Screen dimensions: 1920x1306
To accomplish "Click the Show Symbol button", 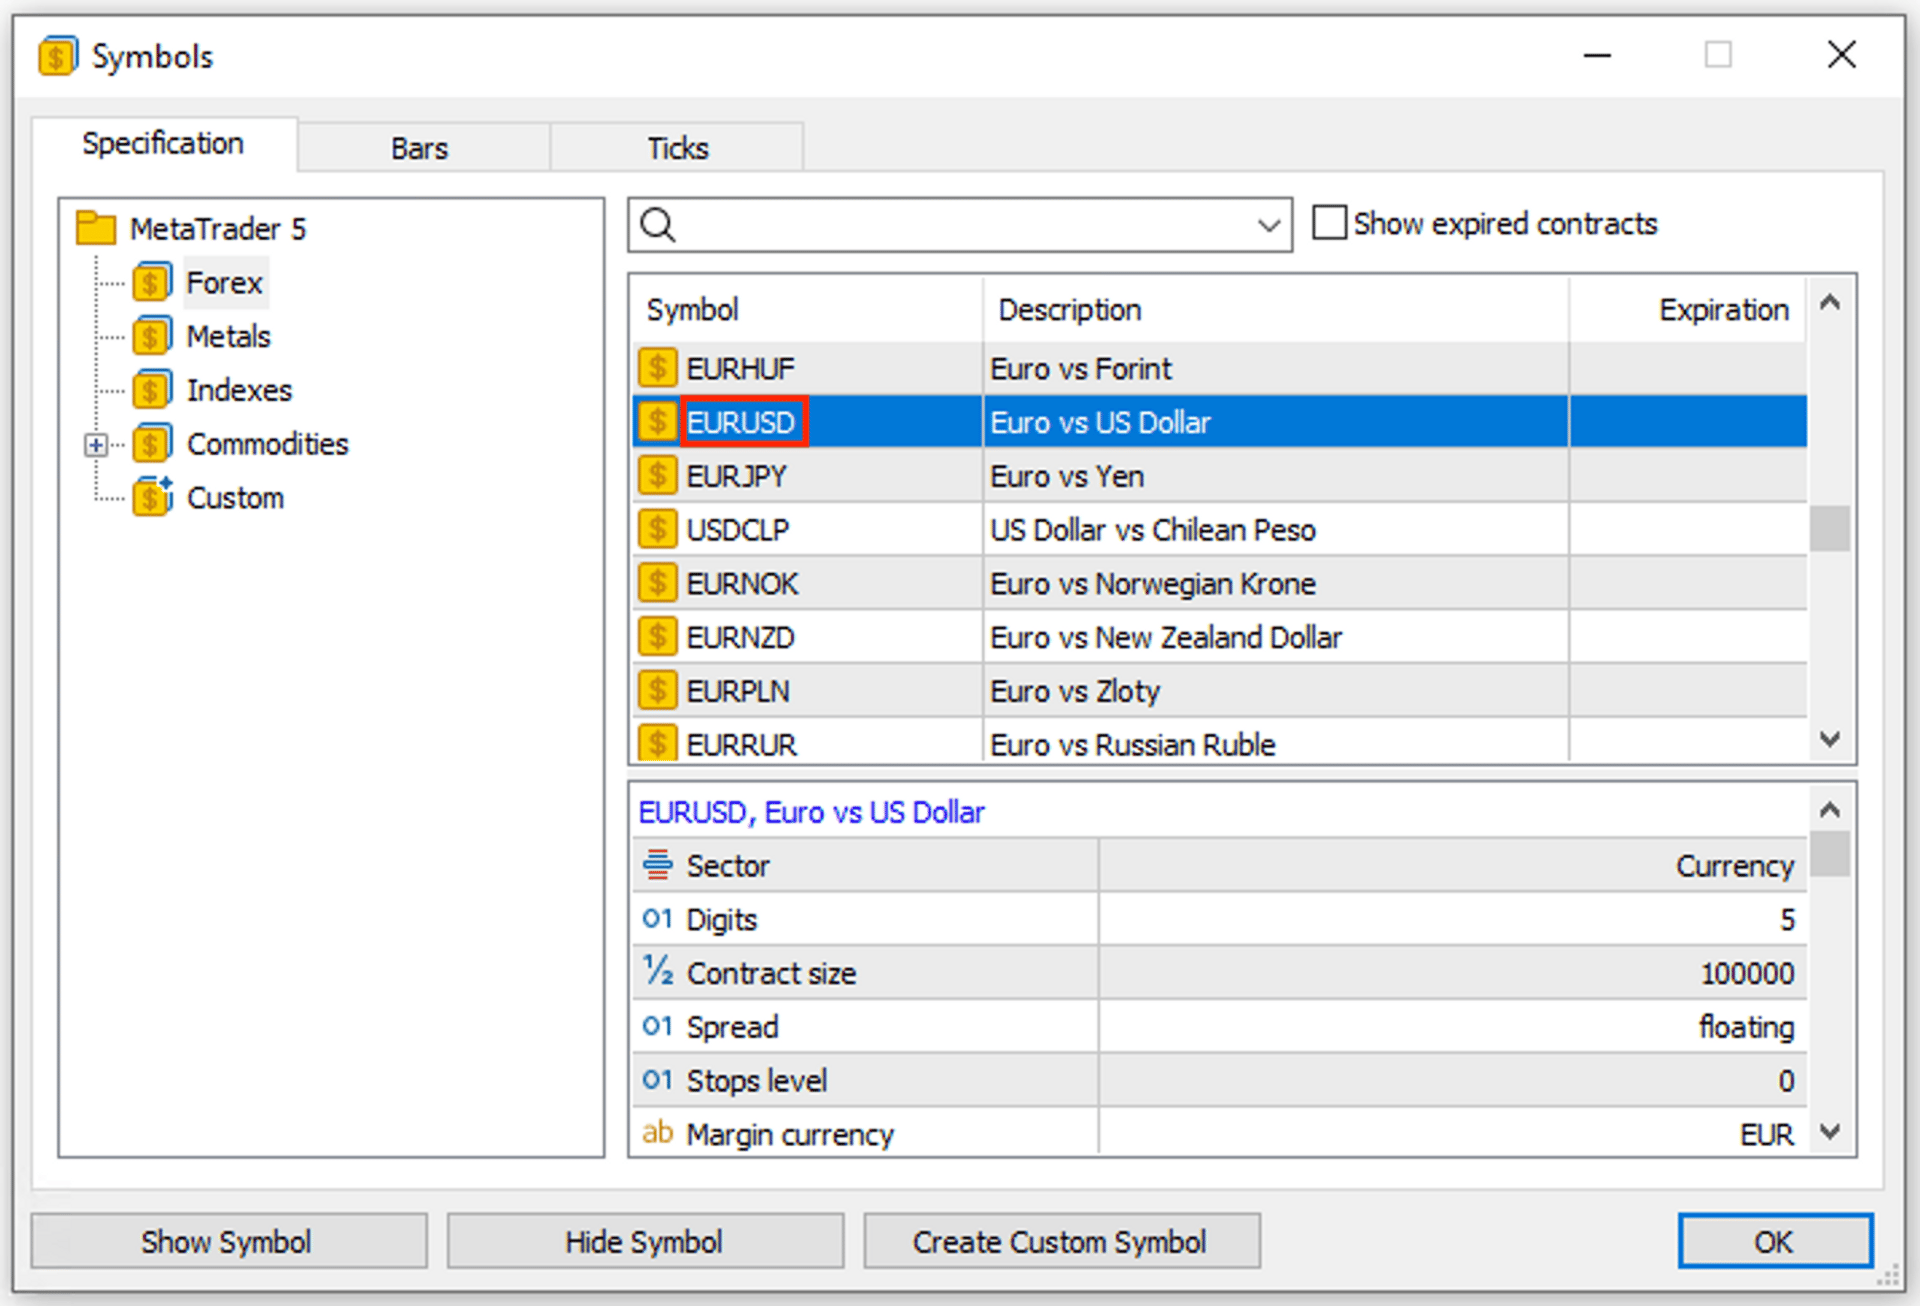I will pos(228,1241).
